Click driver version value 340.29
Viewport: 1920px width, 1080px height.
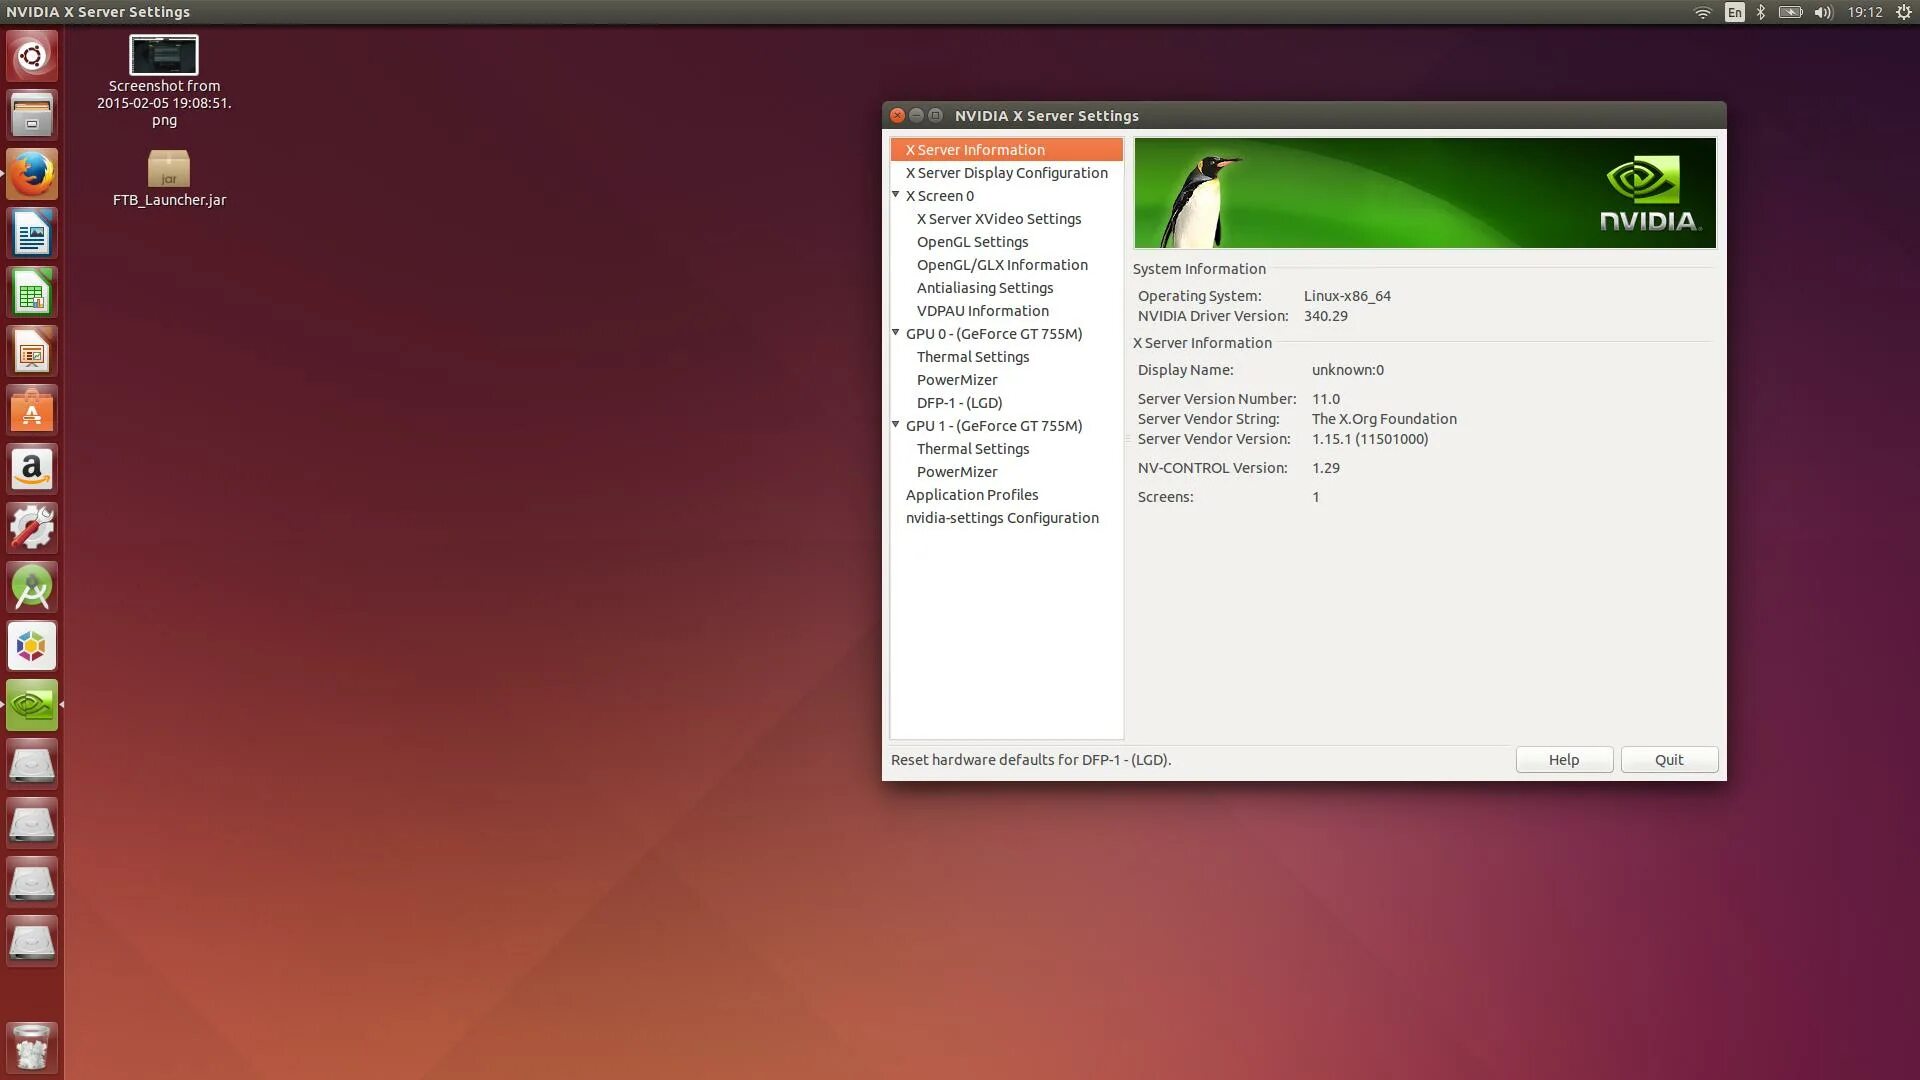1325,316
